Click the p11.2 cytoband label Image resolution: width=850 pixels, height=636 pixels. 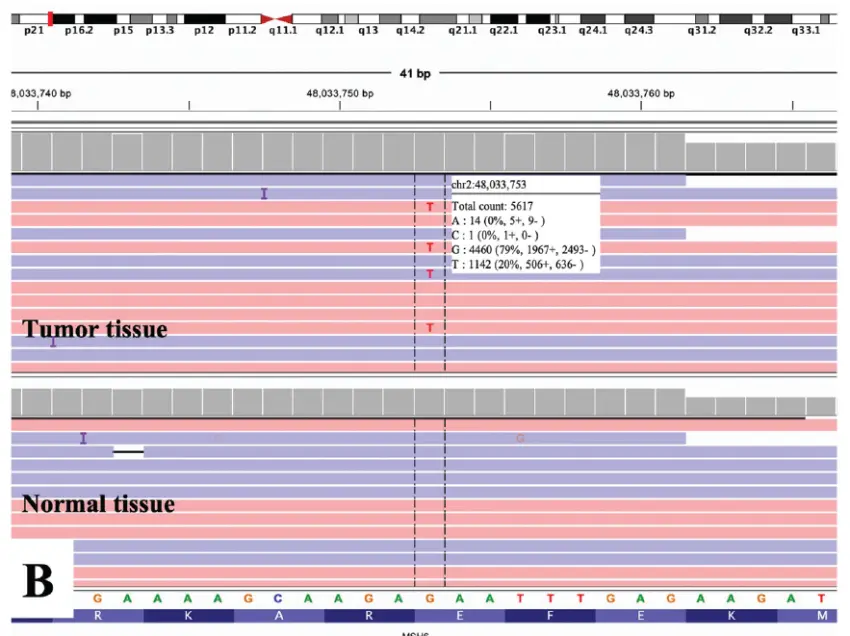242,30
